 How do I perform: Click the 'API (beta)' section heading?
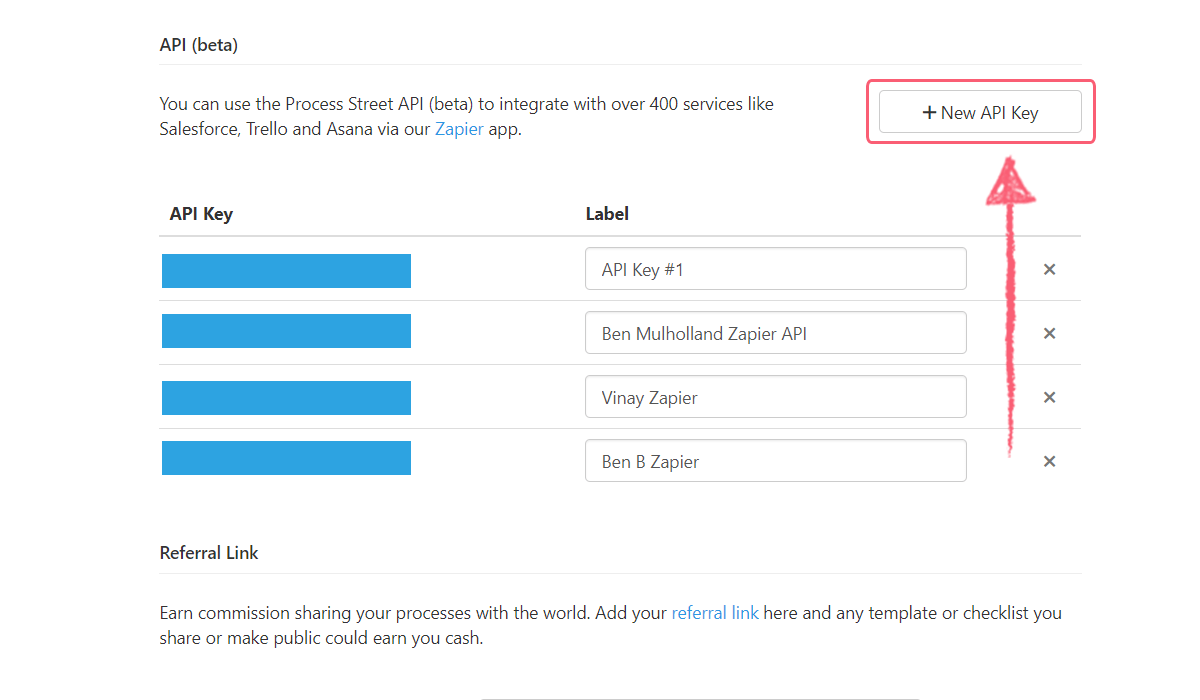pyautogui.click(x=199, y=45)
